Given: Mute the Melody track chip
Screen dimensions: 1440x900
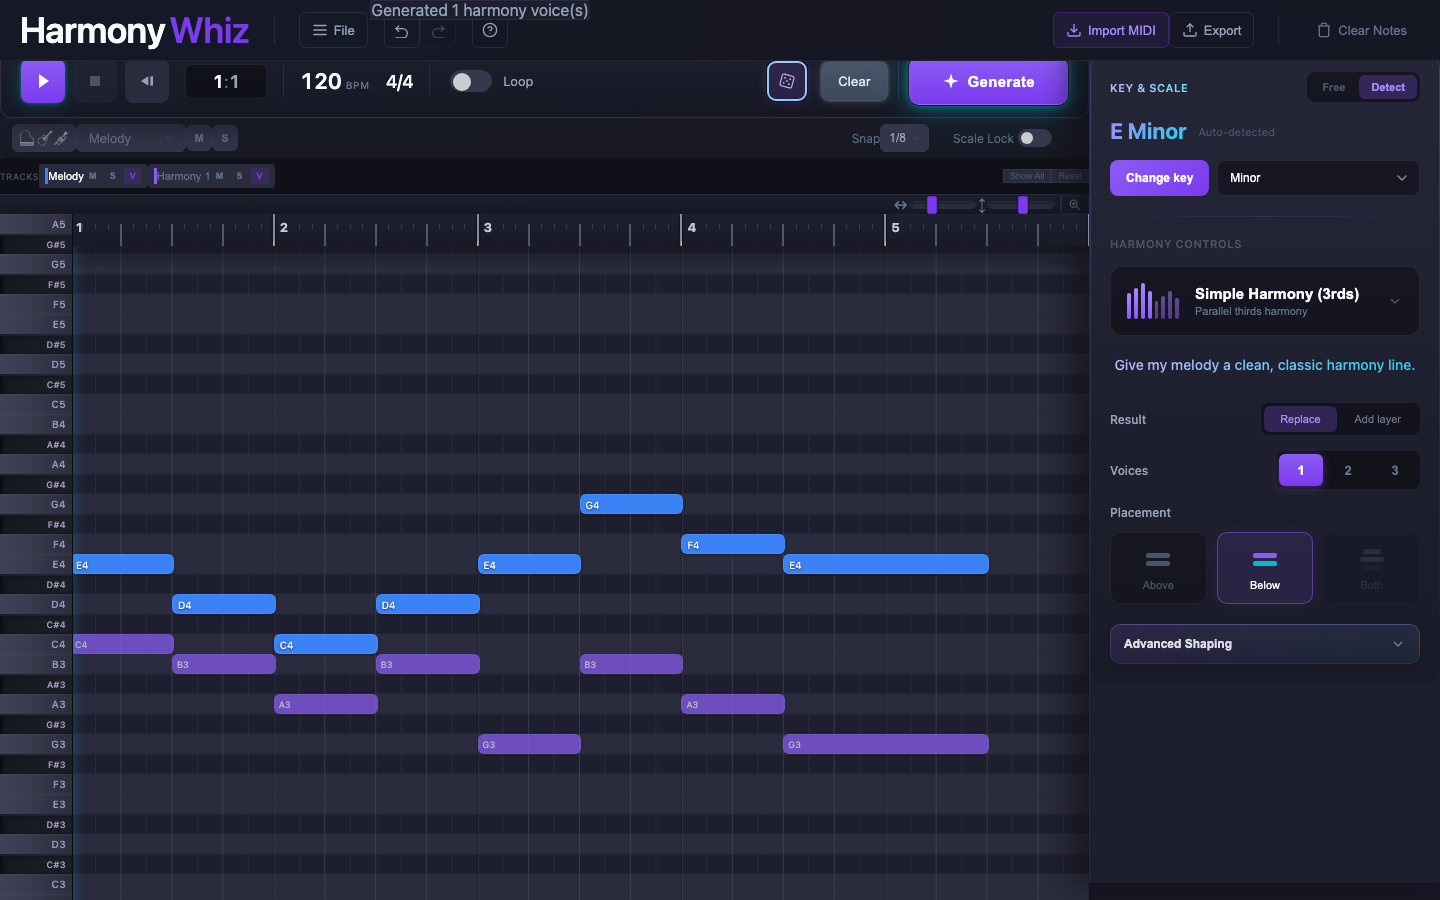Looking at the screenshot, I should [x=93, y=176].
